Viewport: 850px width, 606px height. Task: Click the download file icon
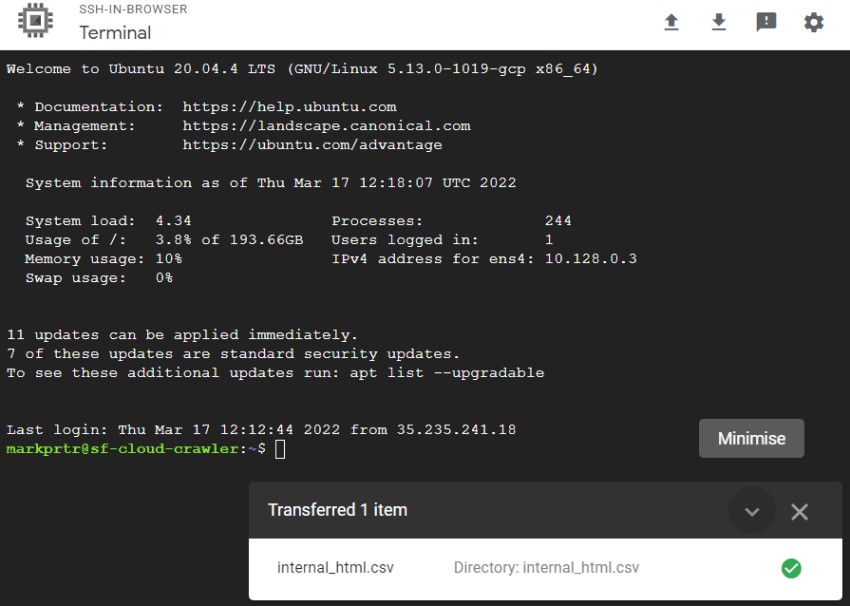coord(719,22)
